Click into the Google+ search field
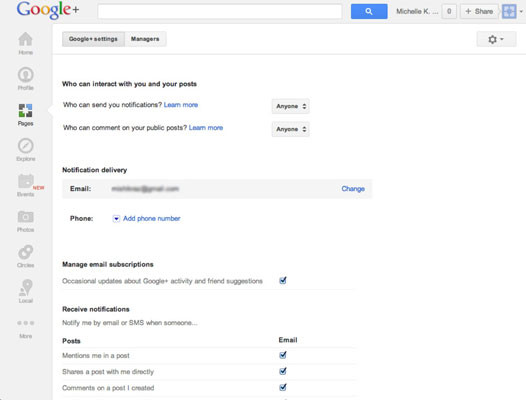This screenshot has height=400, width=526. (220, 11)
